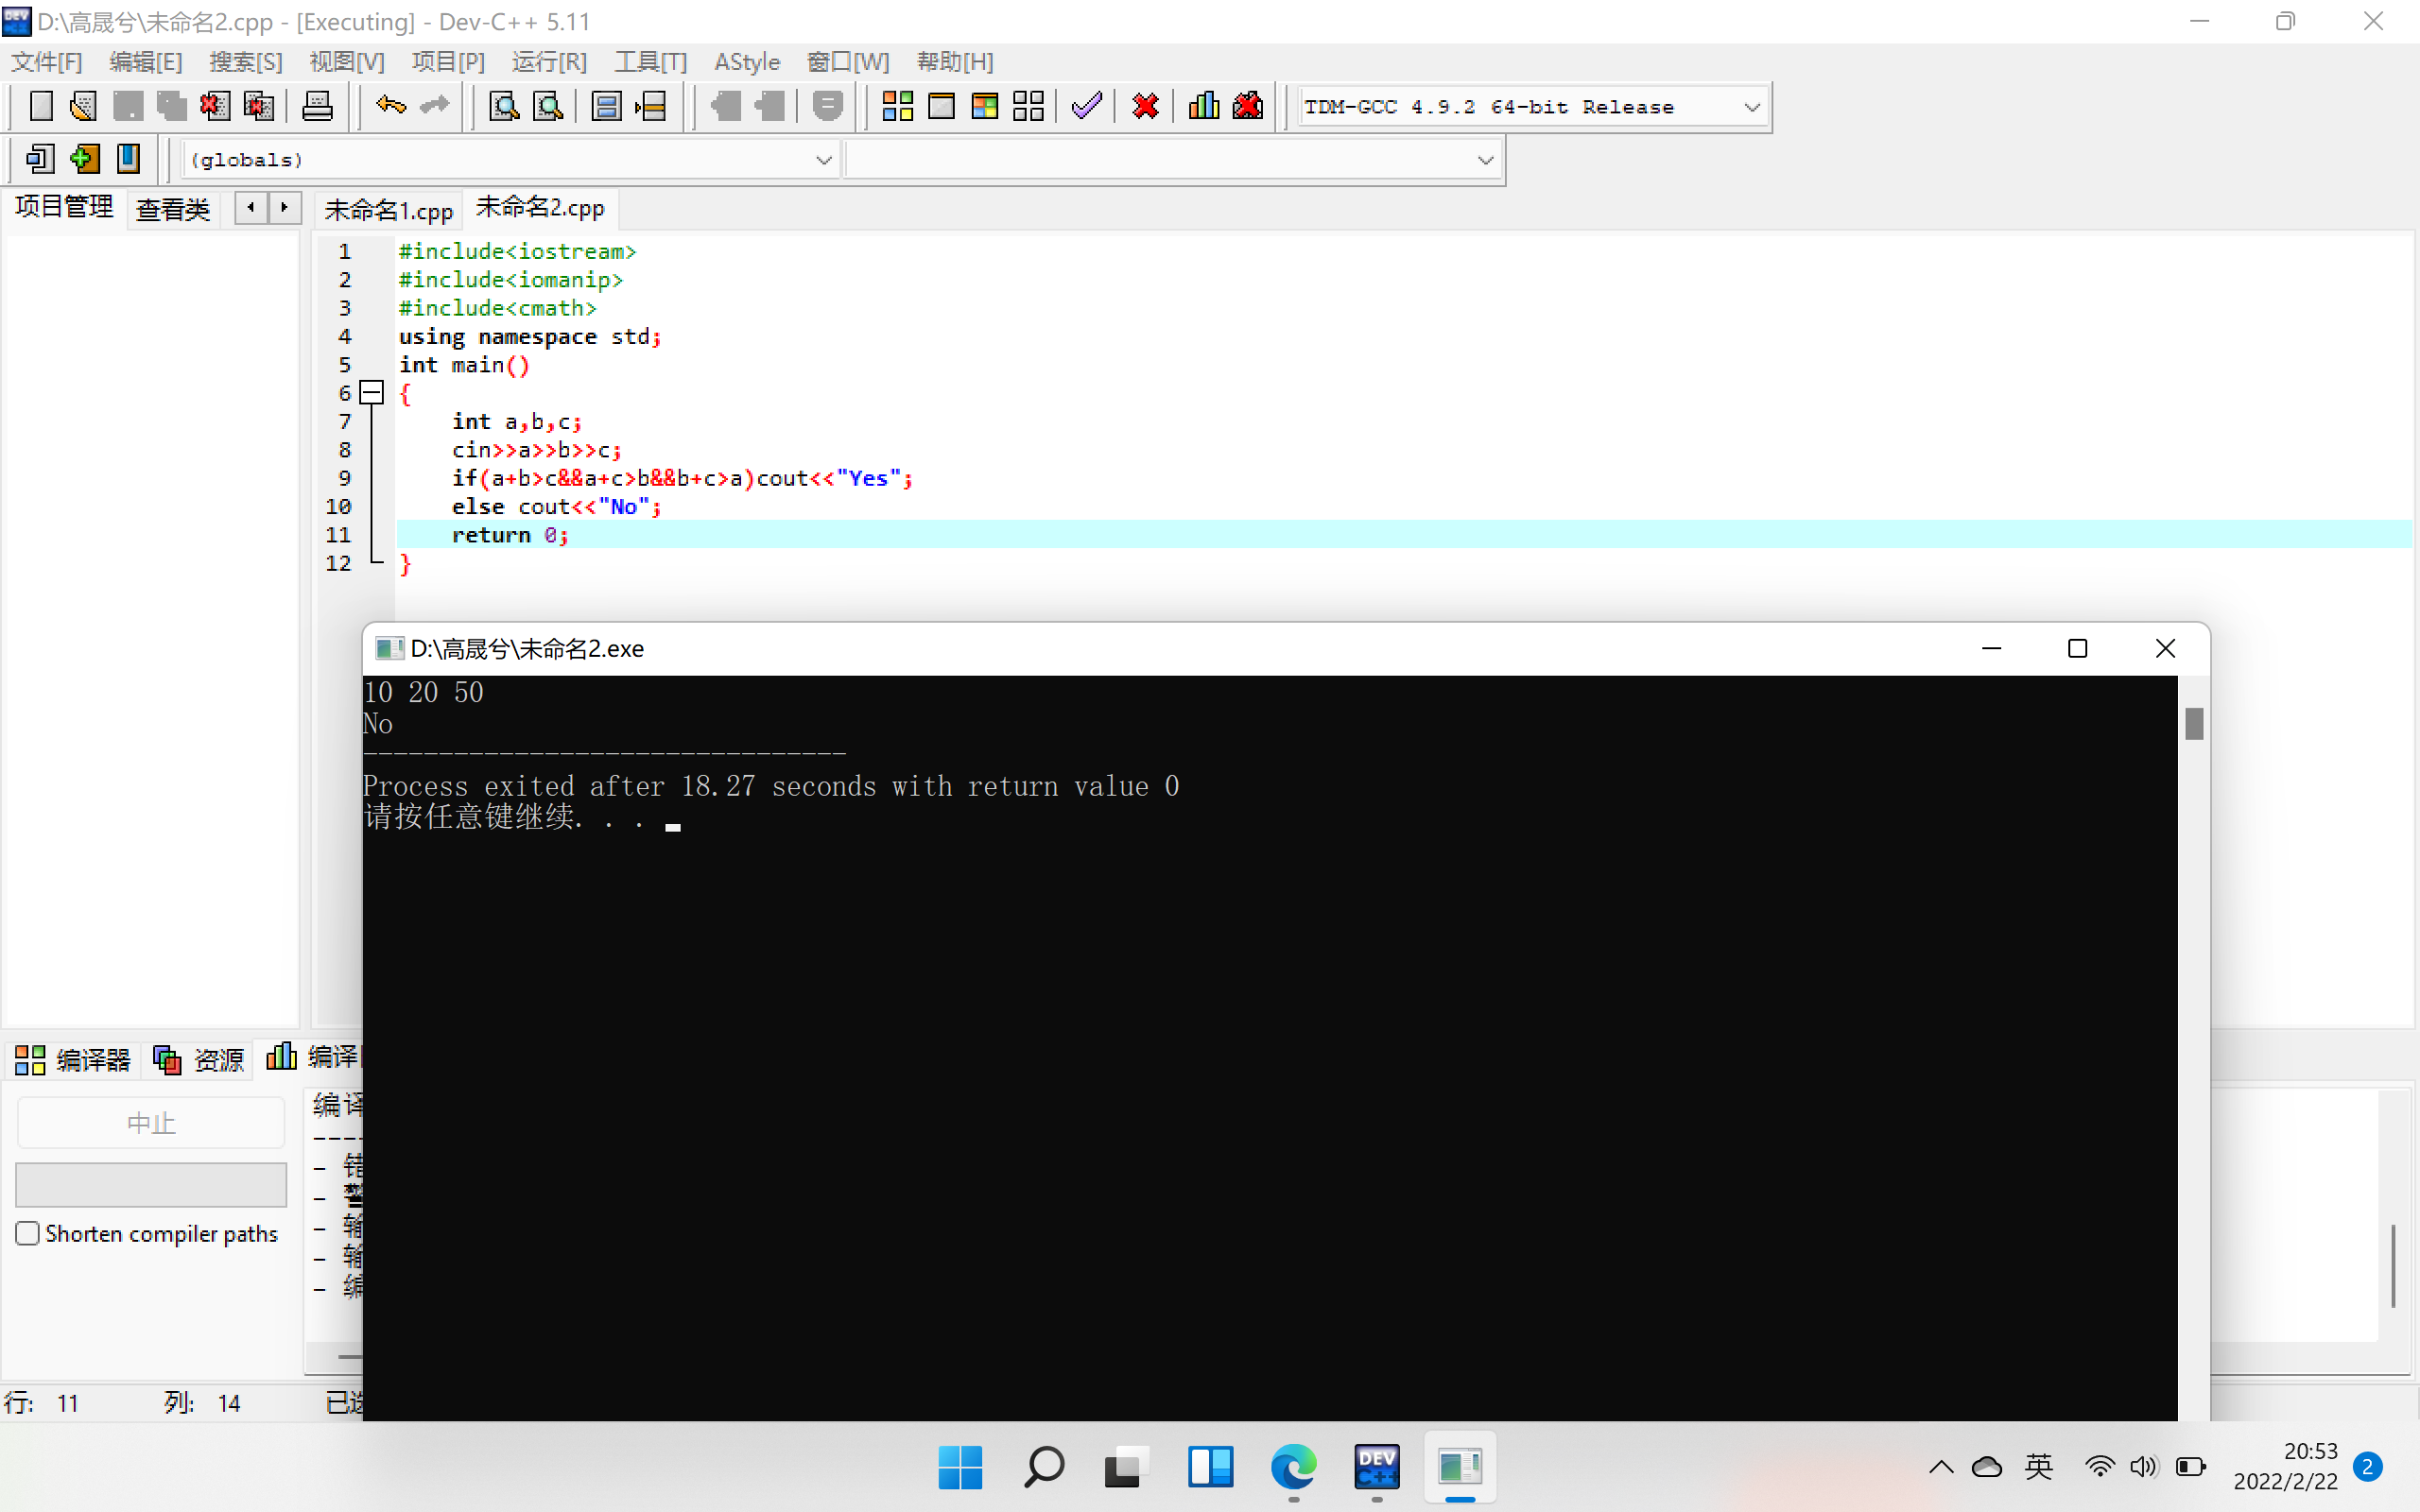Click the console window vertical scrollbar thumb

pos(2194,723)
